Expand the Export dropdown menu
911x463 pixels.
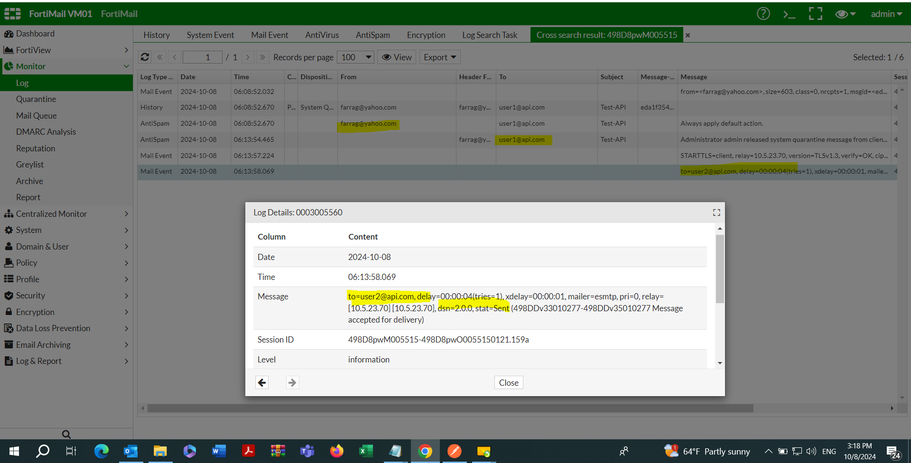[x=440, y=58]
